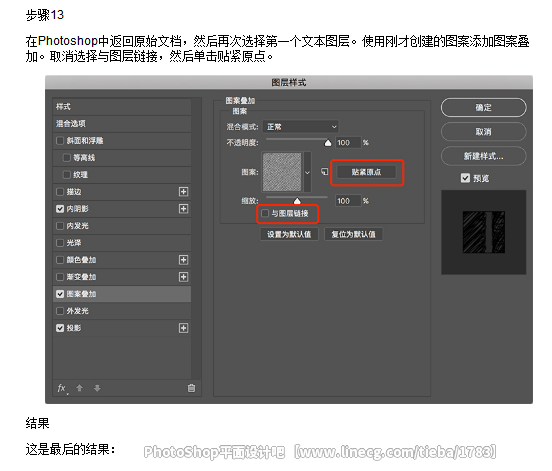The image size is (552, 471).
Task: Add another 颜色叠加 effect with plus icon
Action: point(183,260)
